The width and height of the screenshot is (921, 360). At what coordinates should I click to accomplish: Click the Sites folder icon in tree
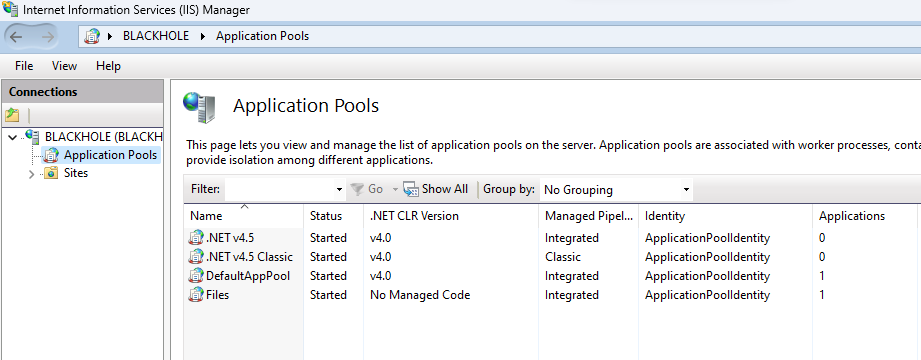51,173
